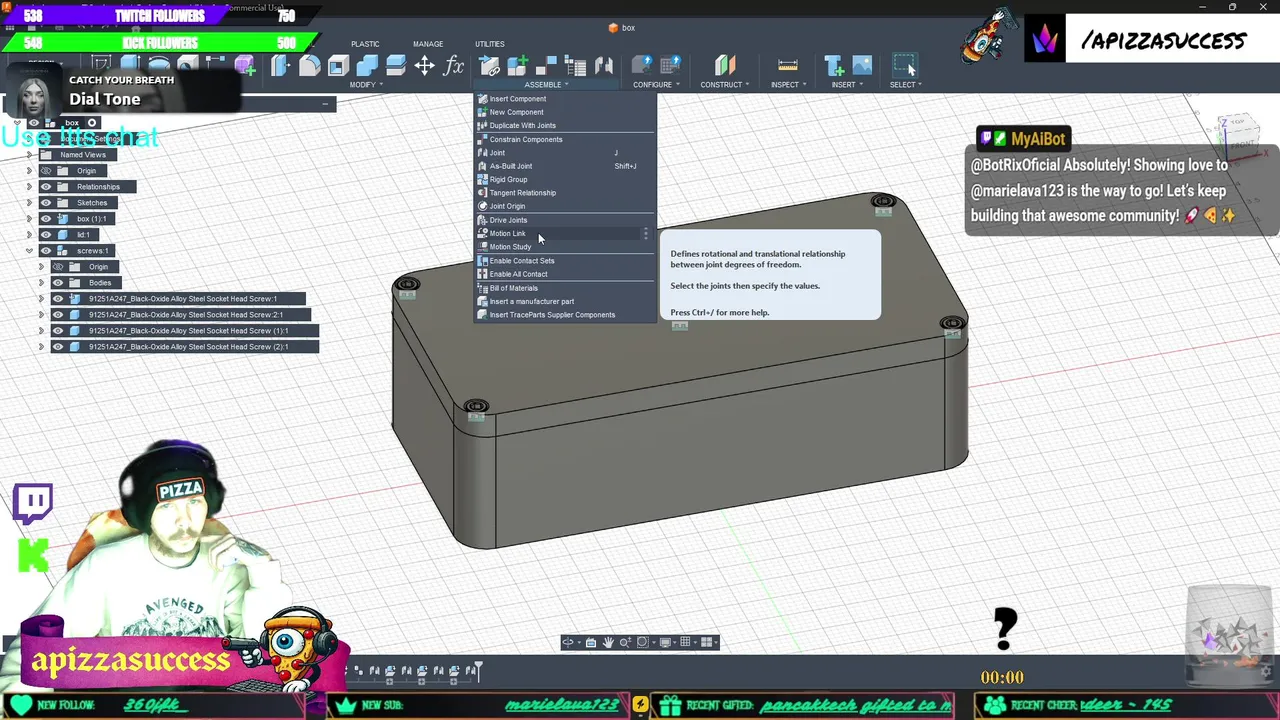Select As-Built Joint menu entry
Screen dimensions: 1280x720
coord(565,166)
